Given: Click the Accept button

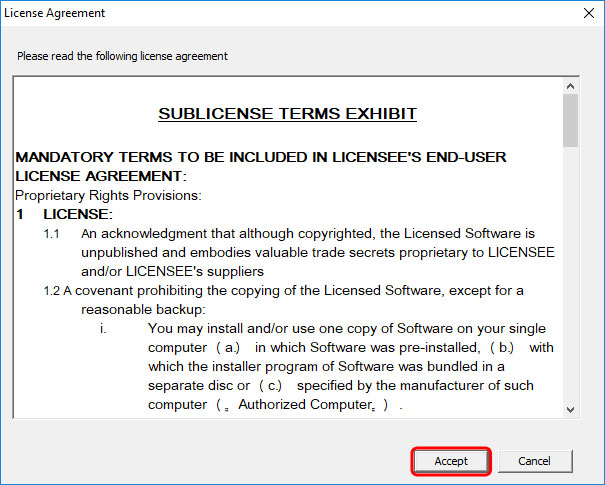Looking at the screenshot, I should click(451, 461).
